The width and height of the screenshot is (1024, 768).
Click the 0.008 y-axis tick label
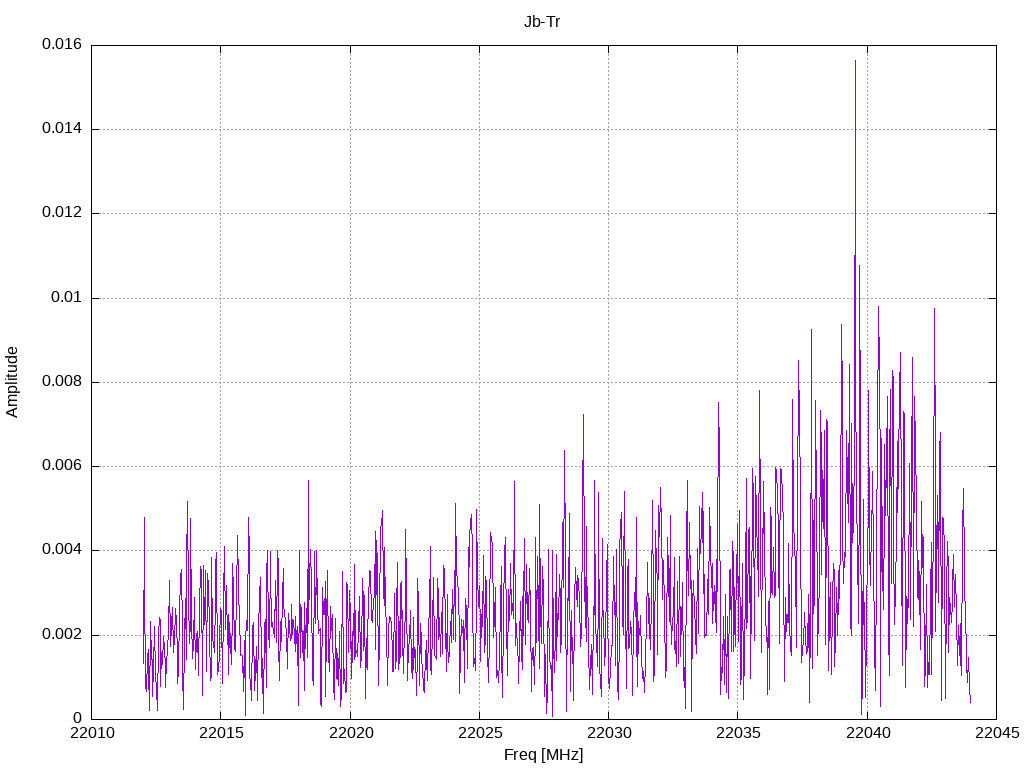click(62, 382)
